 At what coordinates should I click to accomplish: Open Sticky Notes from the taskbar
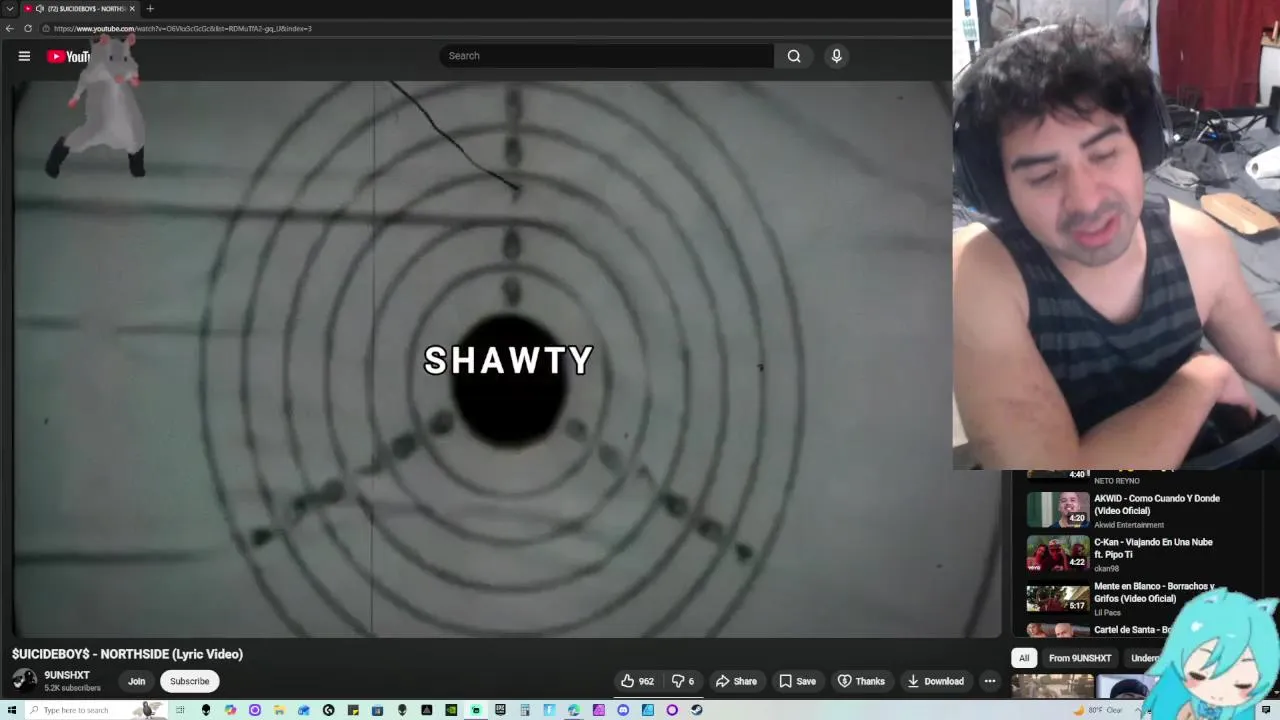353,710
